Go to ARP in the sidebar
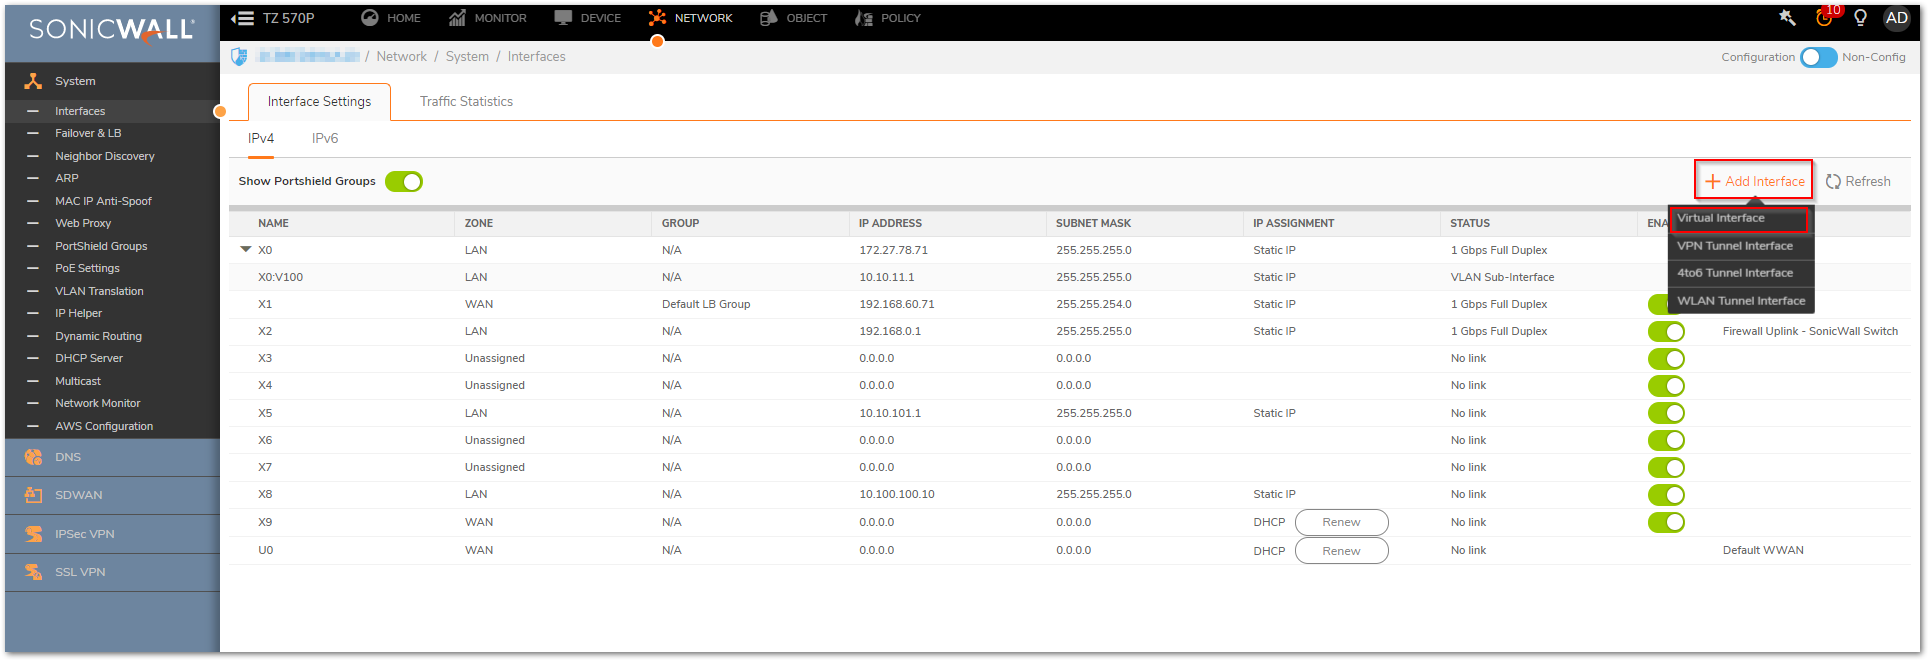The width and height of the screenshot is (1929, 661). tap(67, 178)
